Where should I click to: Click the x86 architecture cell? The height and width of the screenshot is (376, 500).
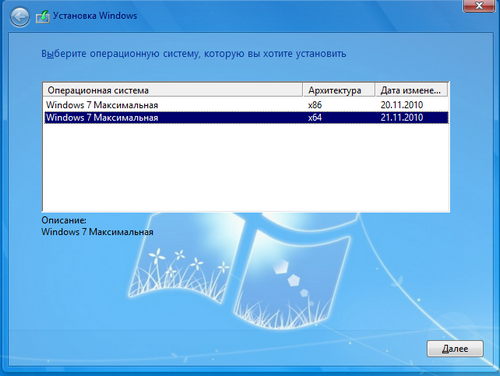click(315, 105)
